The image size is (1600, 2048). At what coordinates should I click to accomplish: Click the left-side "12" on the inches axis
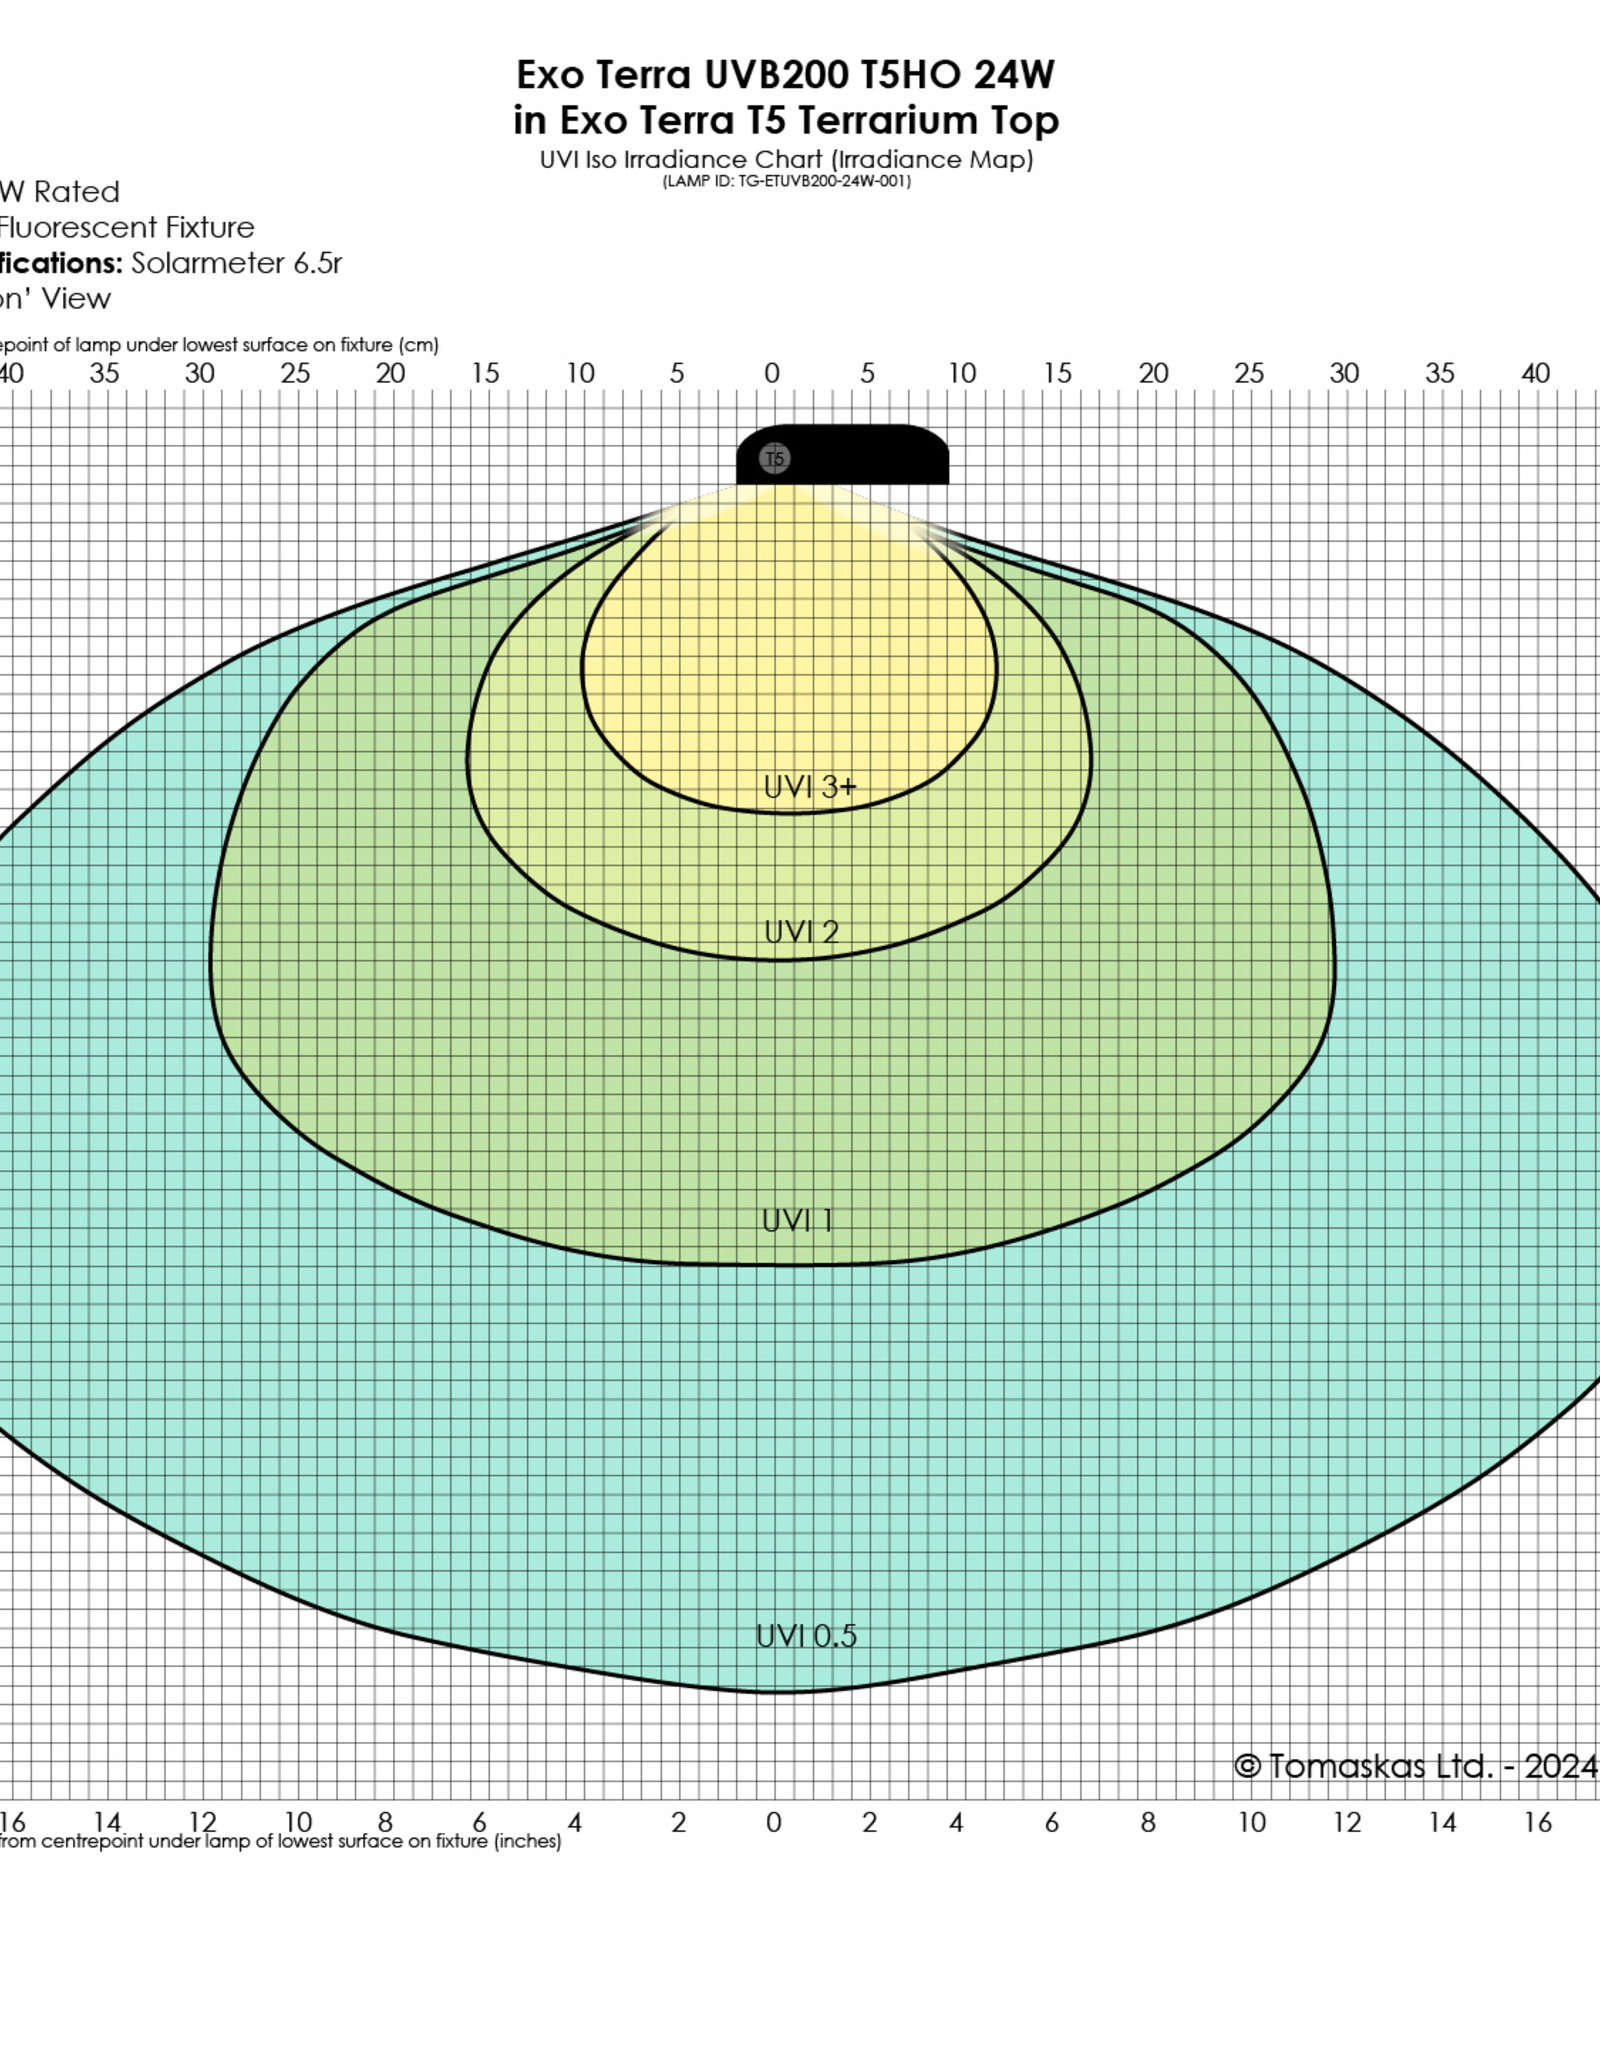[203, 1823]
